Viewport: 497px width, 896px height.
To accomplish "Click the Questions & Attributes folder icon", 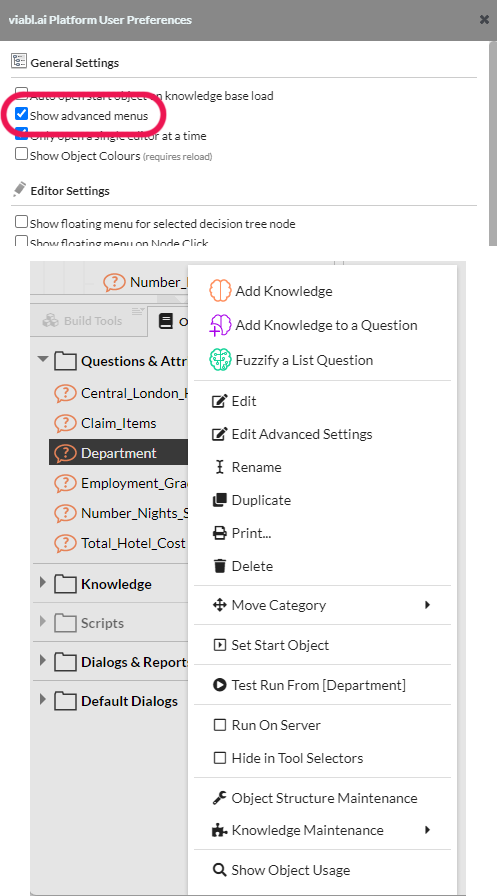I will pyautogui.click(x=65, y=361).
